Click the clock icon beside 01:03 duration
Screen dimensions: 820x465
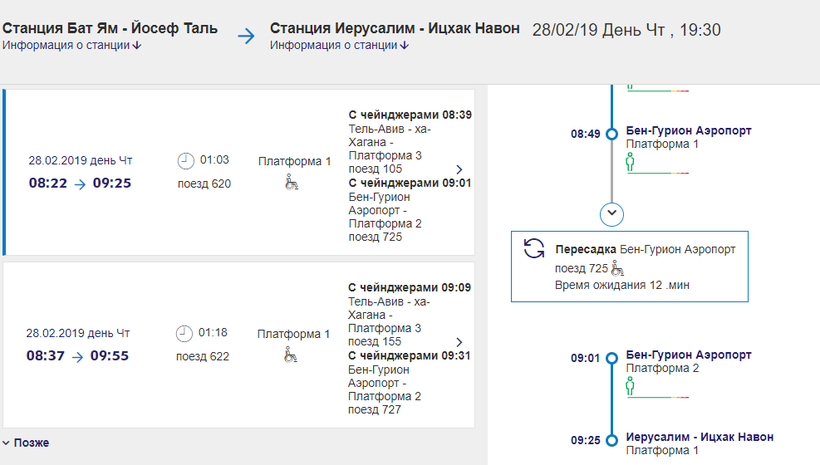pos(185,160)
